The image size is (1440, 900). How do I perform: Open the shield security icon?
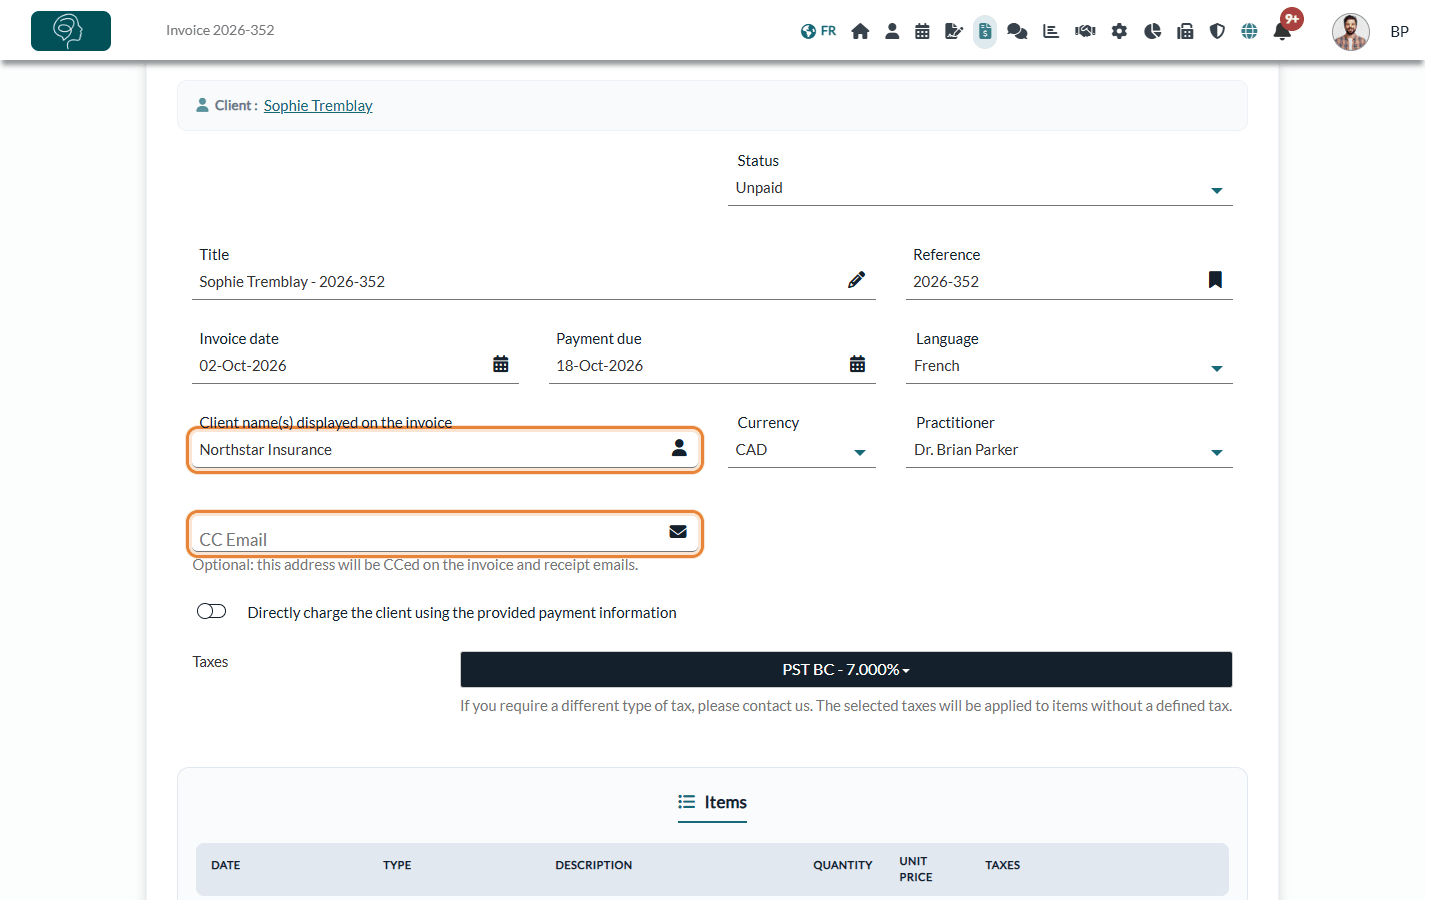pyautogui.click(x=1217, y=31)
